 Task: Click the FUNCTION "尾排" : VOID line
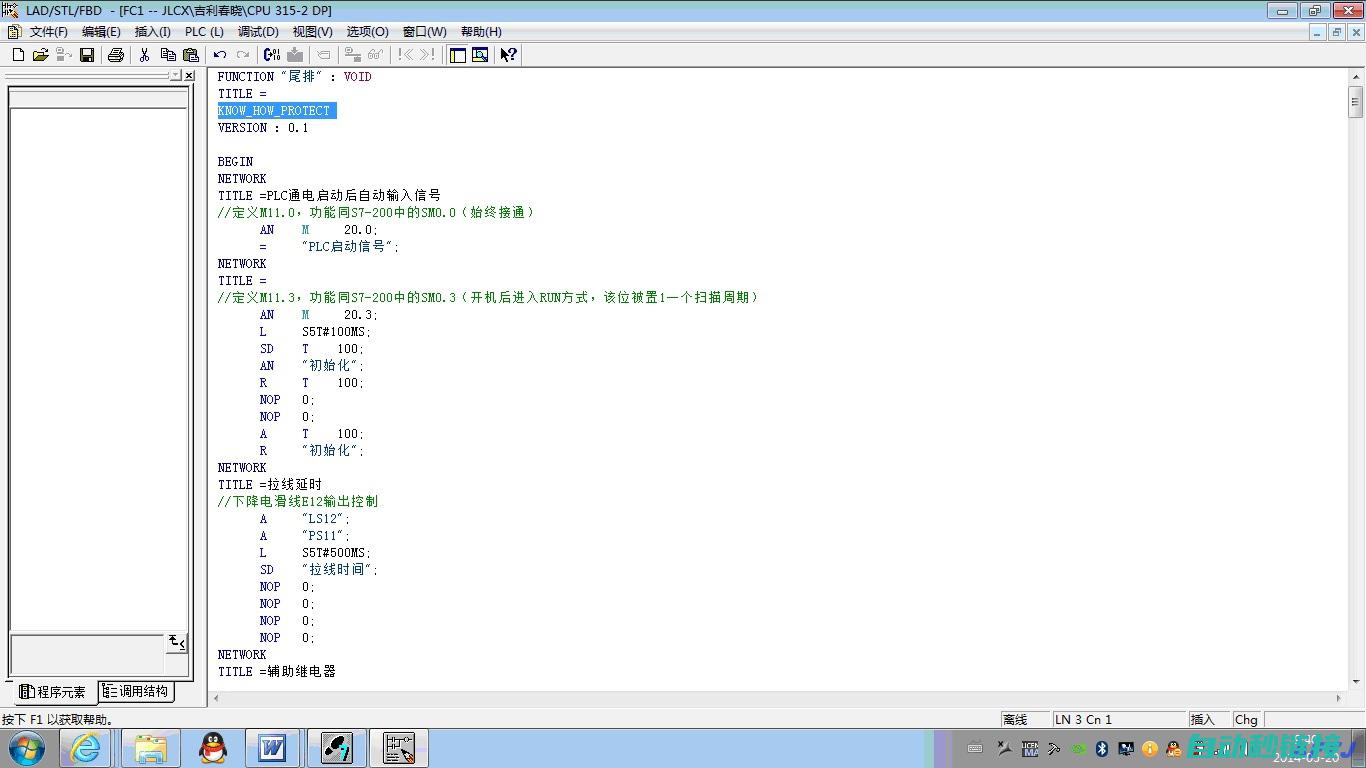[x=294, y=77]
